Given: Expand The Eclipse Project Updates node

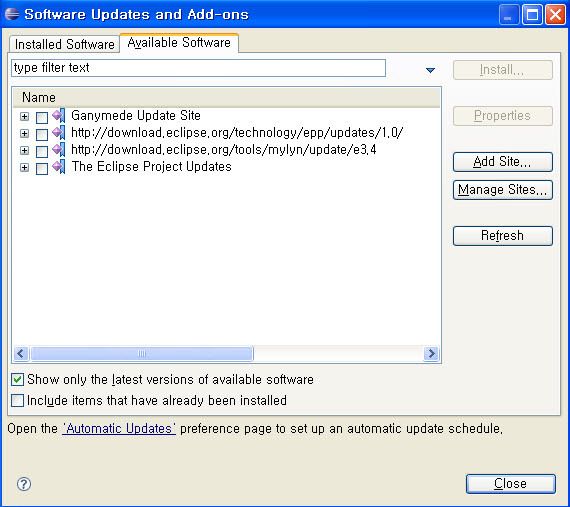Looking at the screenshot, I should tap(24, 168).
